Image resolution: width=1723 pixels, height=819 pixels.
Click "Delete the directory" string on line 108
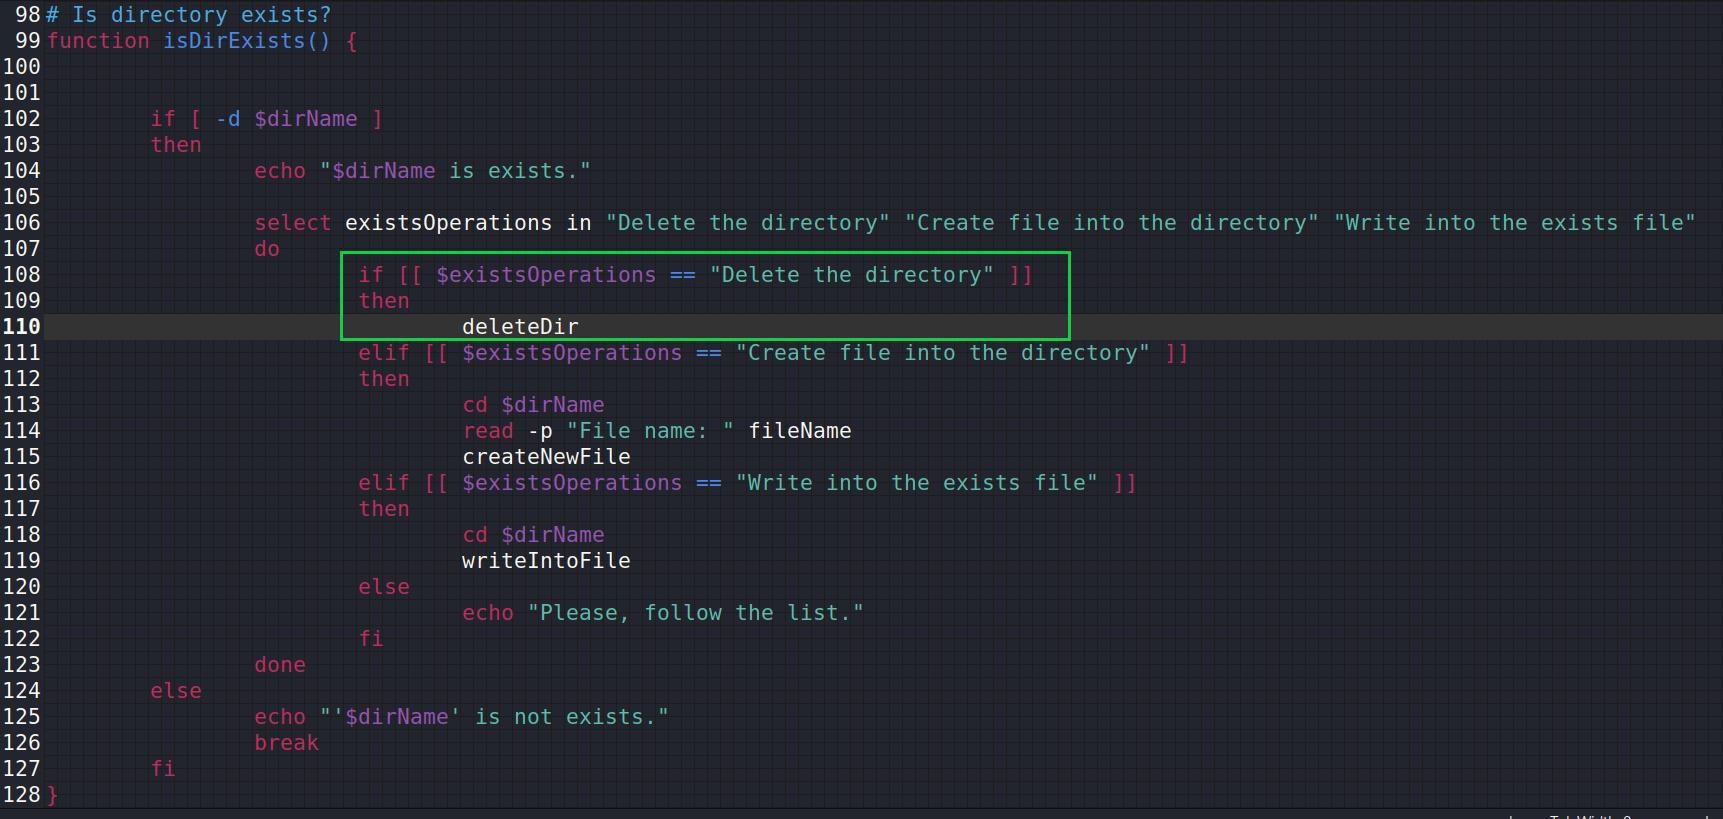pos(852,275)
